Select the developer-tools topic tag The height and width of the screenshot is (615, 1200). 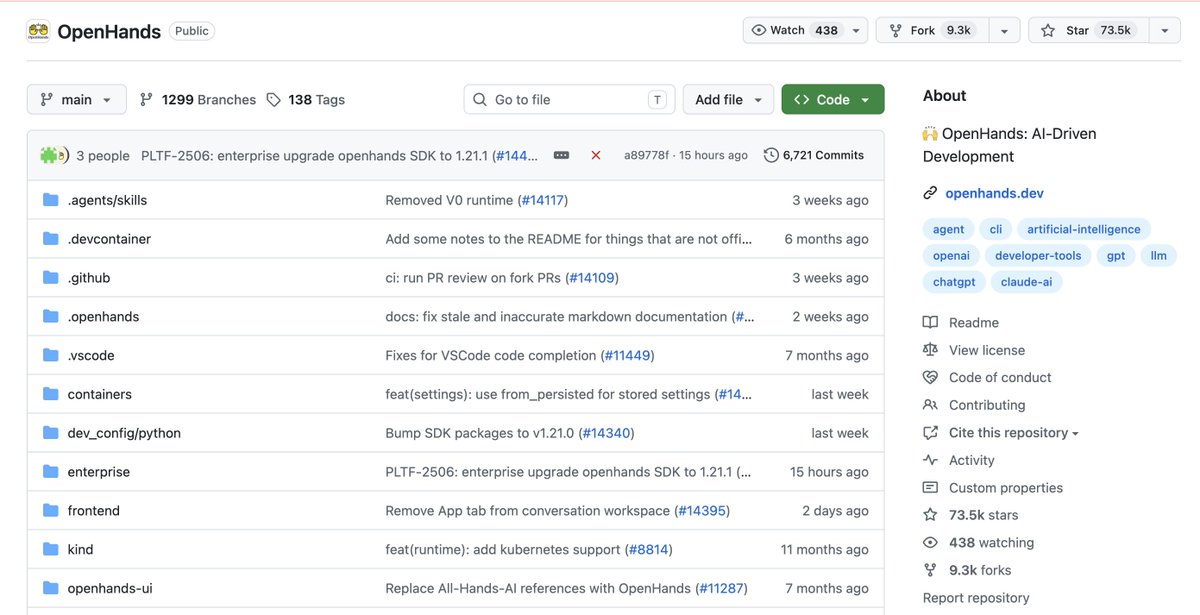[x=1038, y=256]
